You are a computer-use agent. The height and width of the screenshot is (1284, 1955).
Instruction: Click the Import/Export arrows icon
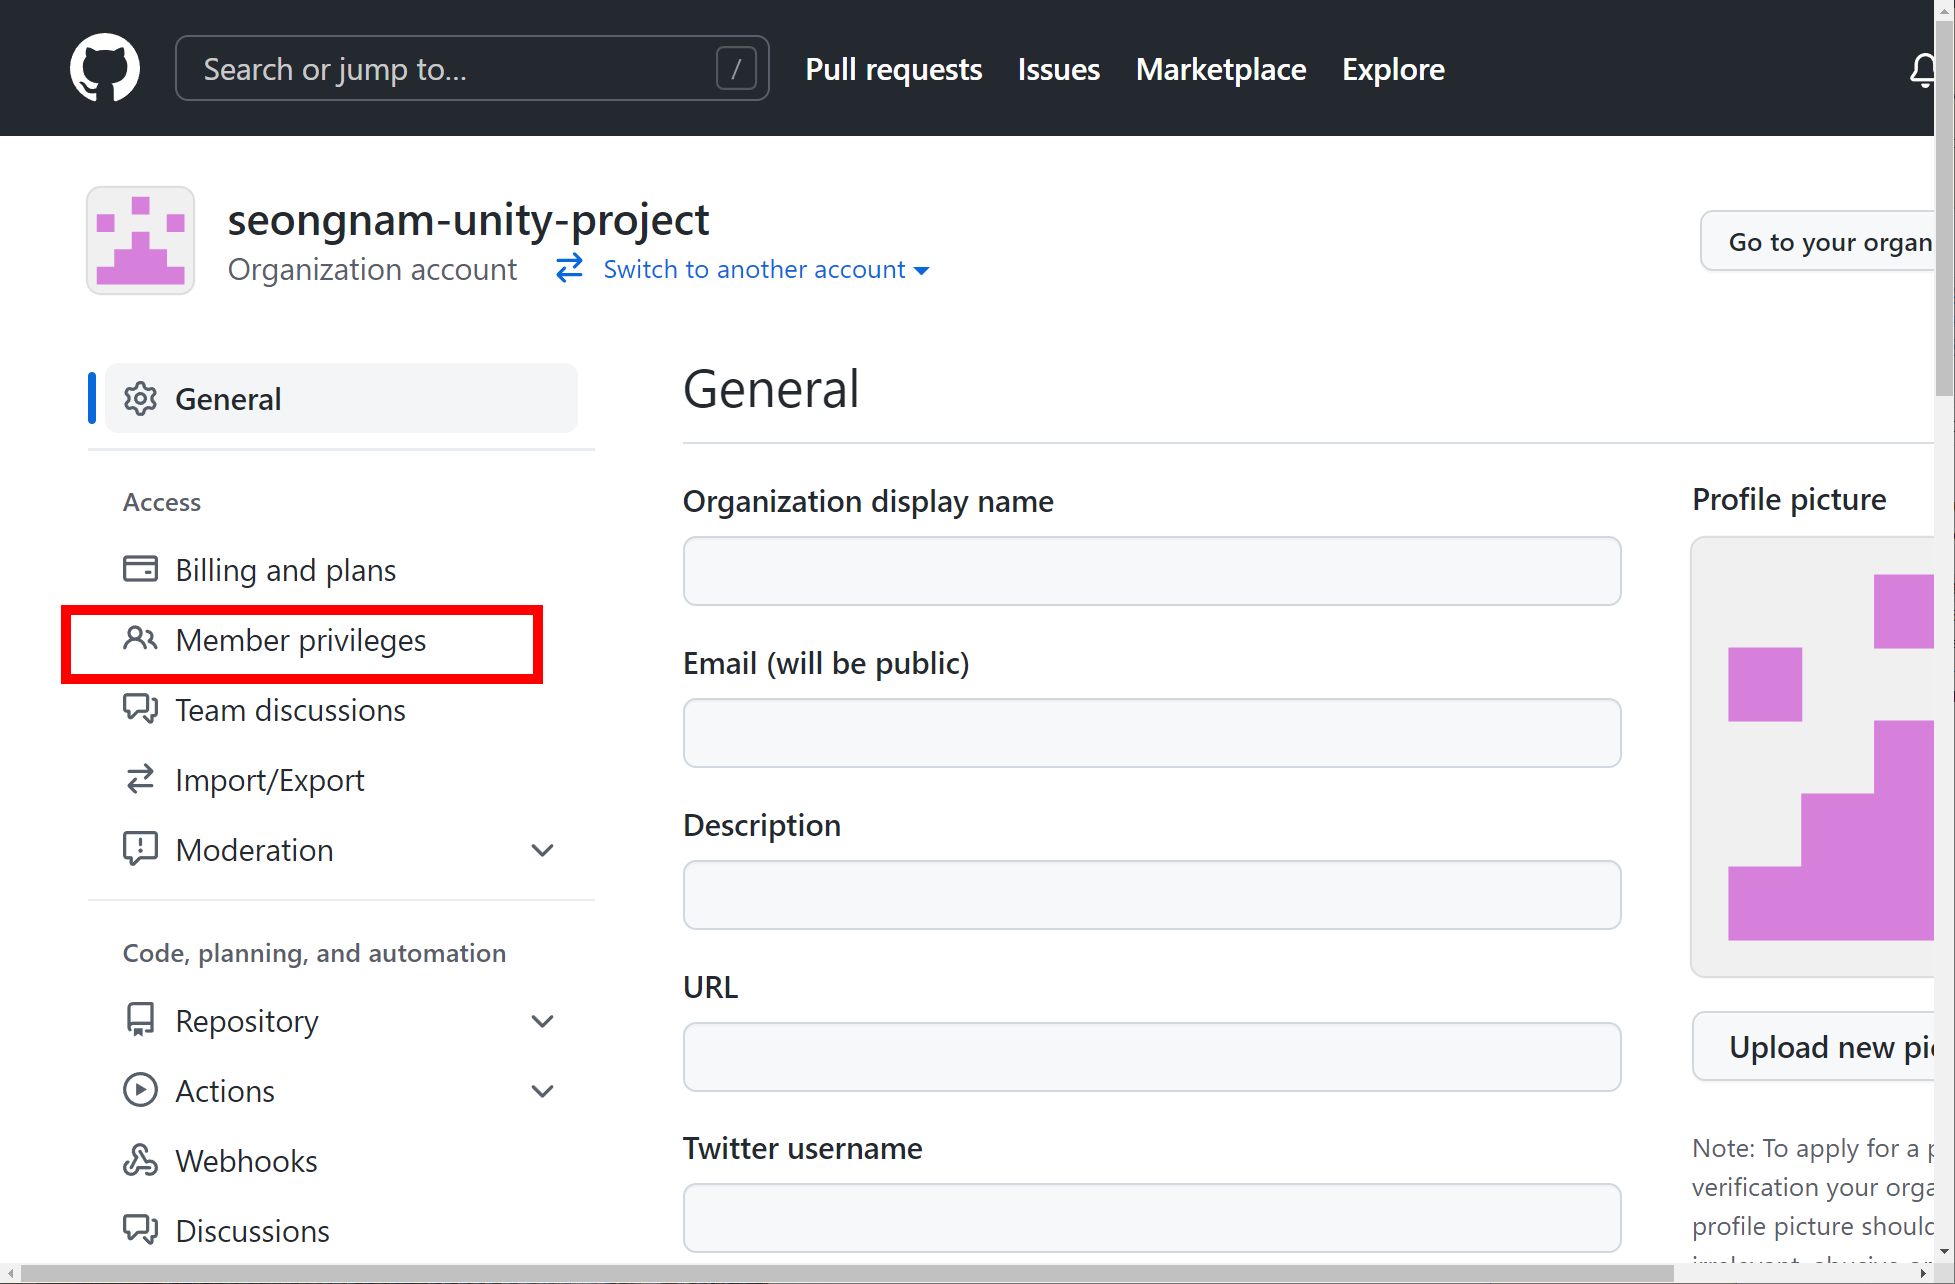click(140, 779)
